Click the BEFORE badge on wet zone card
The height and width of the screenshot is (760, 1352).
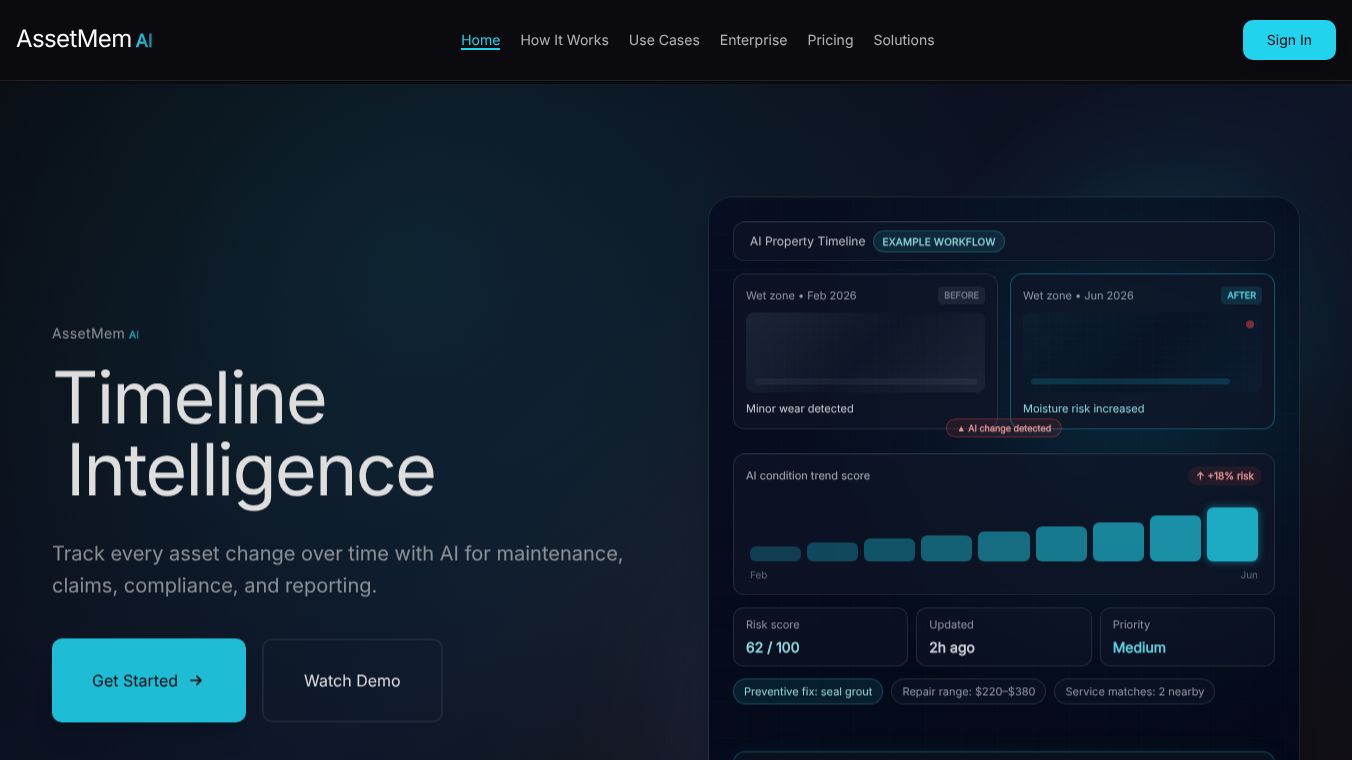(x=961, y=295)
